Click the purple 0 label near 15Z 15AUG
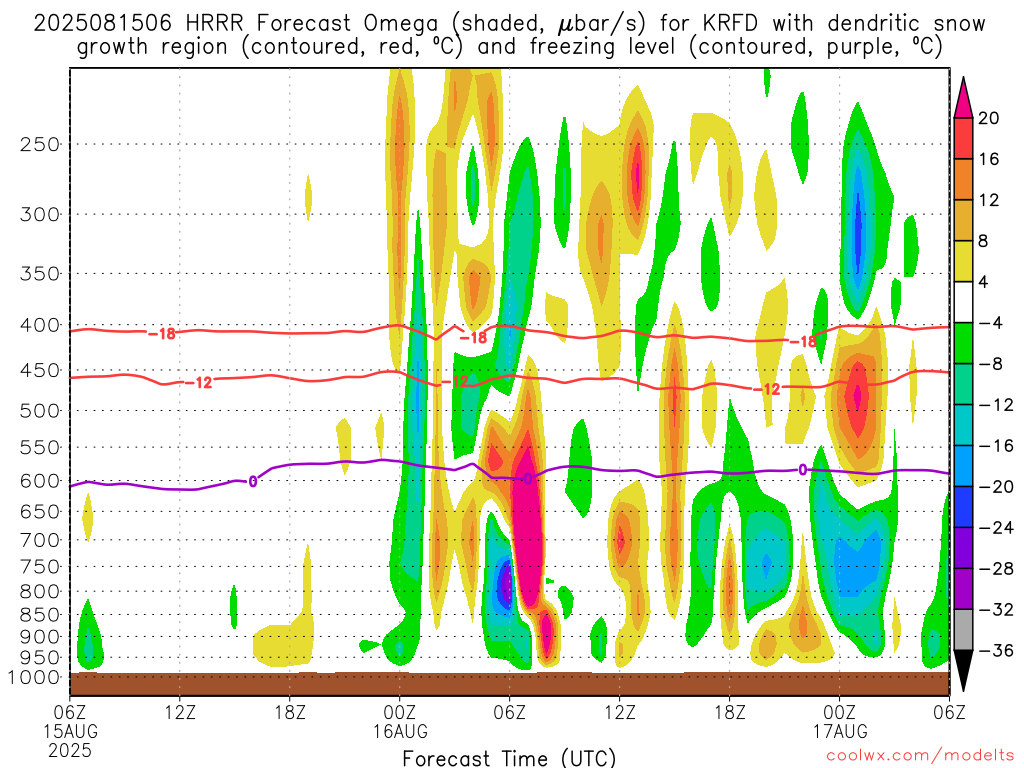 point(253,481)
